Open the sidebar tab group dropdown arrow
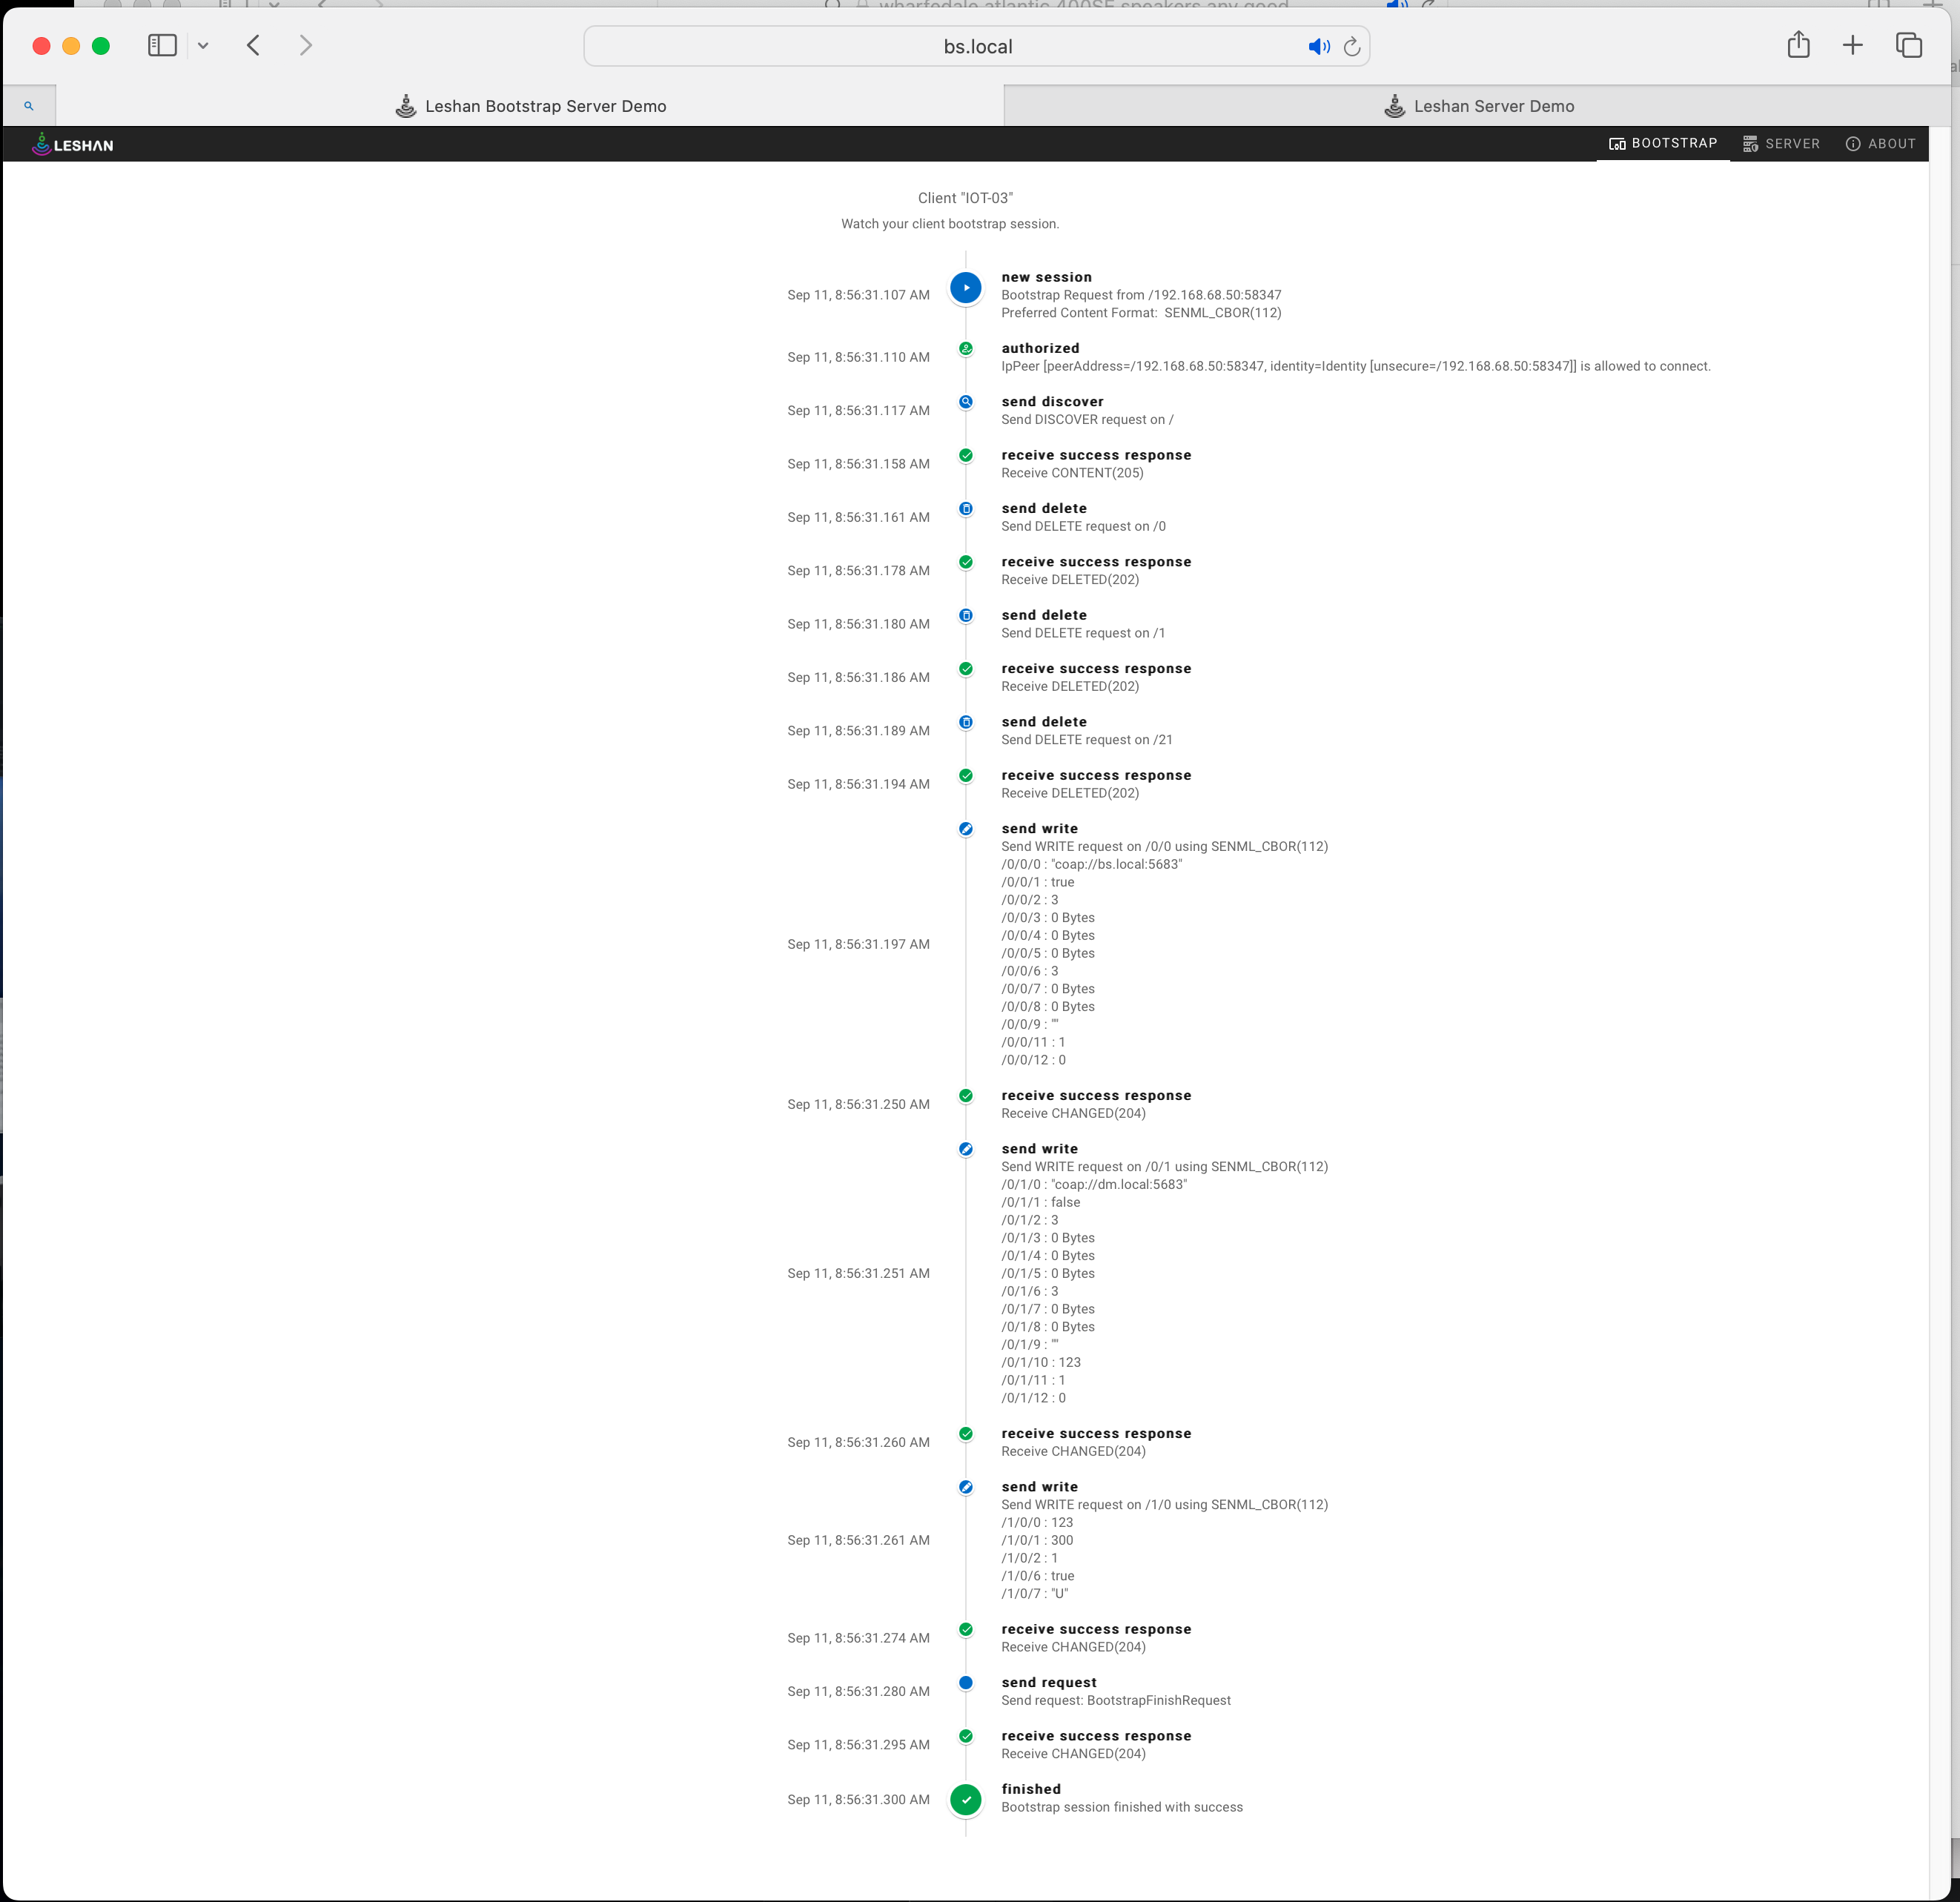 (x=203, y=45)
